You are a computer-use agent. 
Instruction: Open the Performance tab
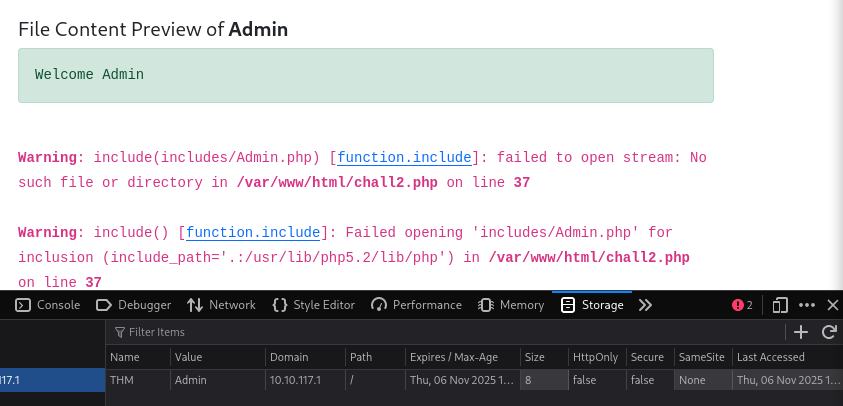tap(416, 305)
